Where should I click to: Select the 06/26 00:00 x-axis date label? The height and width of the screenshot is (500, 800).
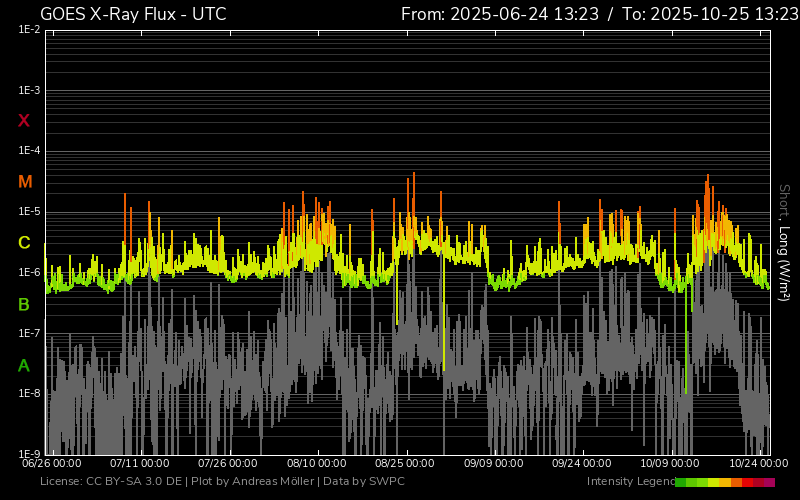52,463
